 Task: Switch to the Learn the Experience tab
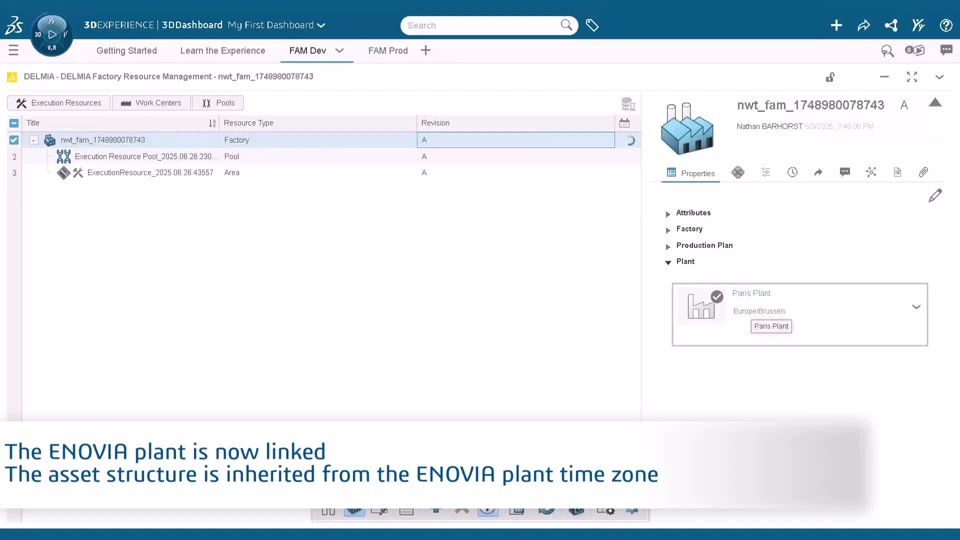click(223, 51)
